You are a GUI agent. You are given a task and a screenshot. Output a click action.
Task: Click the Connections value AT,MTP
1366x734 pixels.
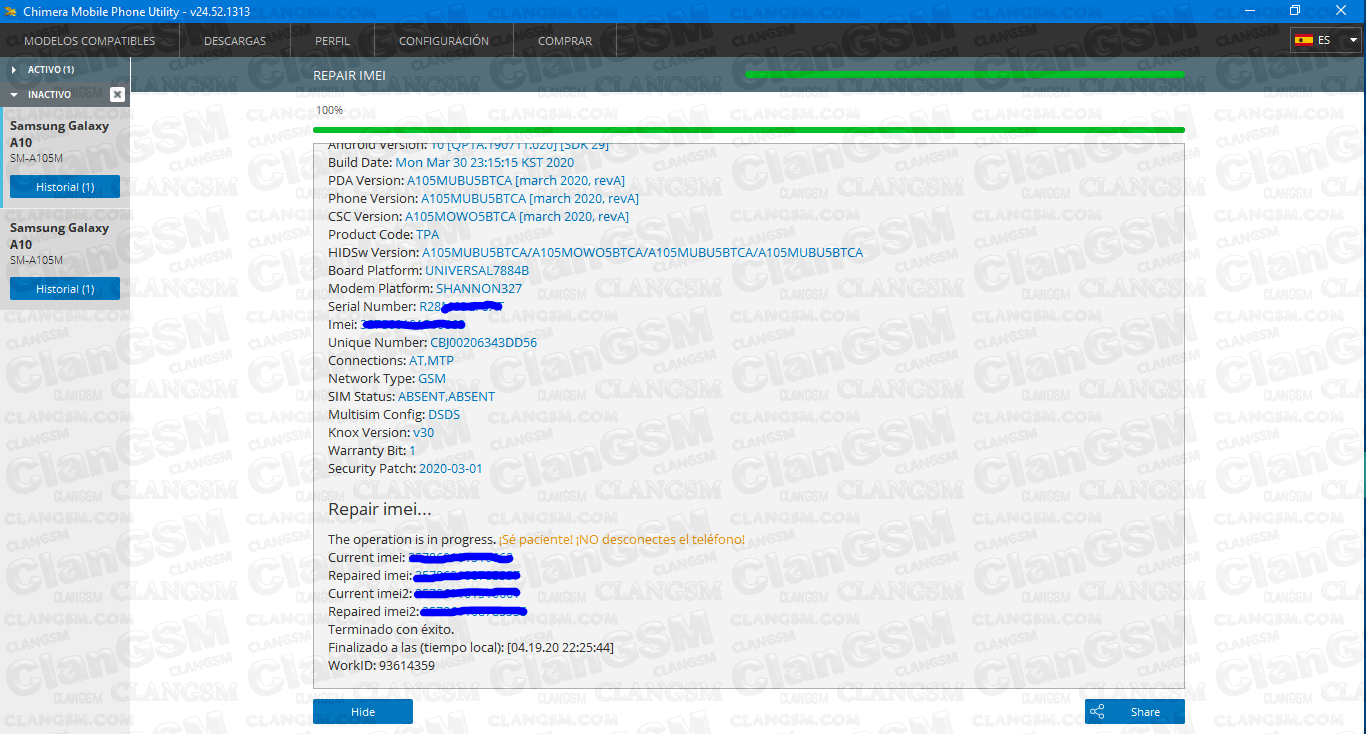[431, 360]
